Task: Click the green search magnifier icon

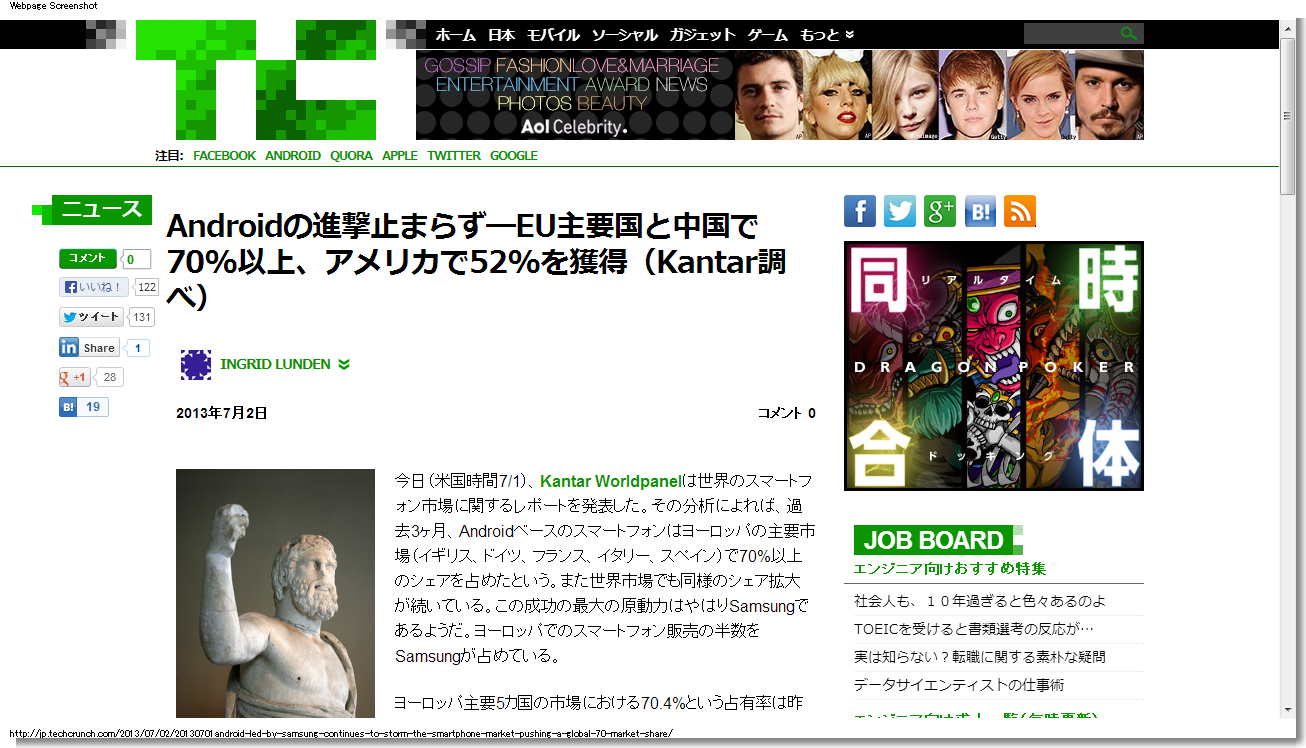Action: coord(1129,34)
